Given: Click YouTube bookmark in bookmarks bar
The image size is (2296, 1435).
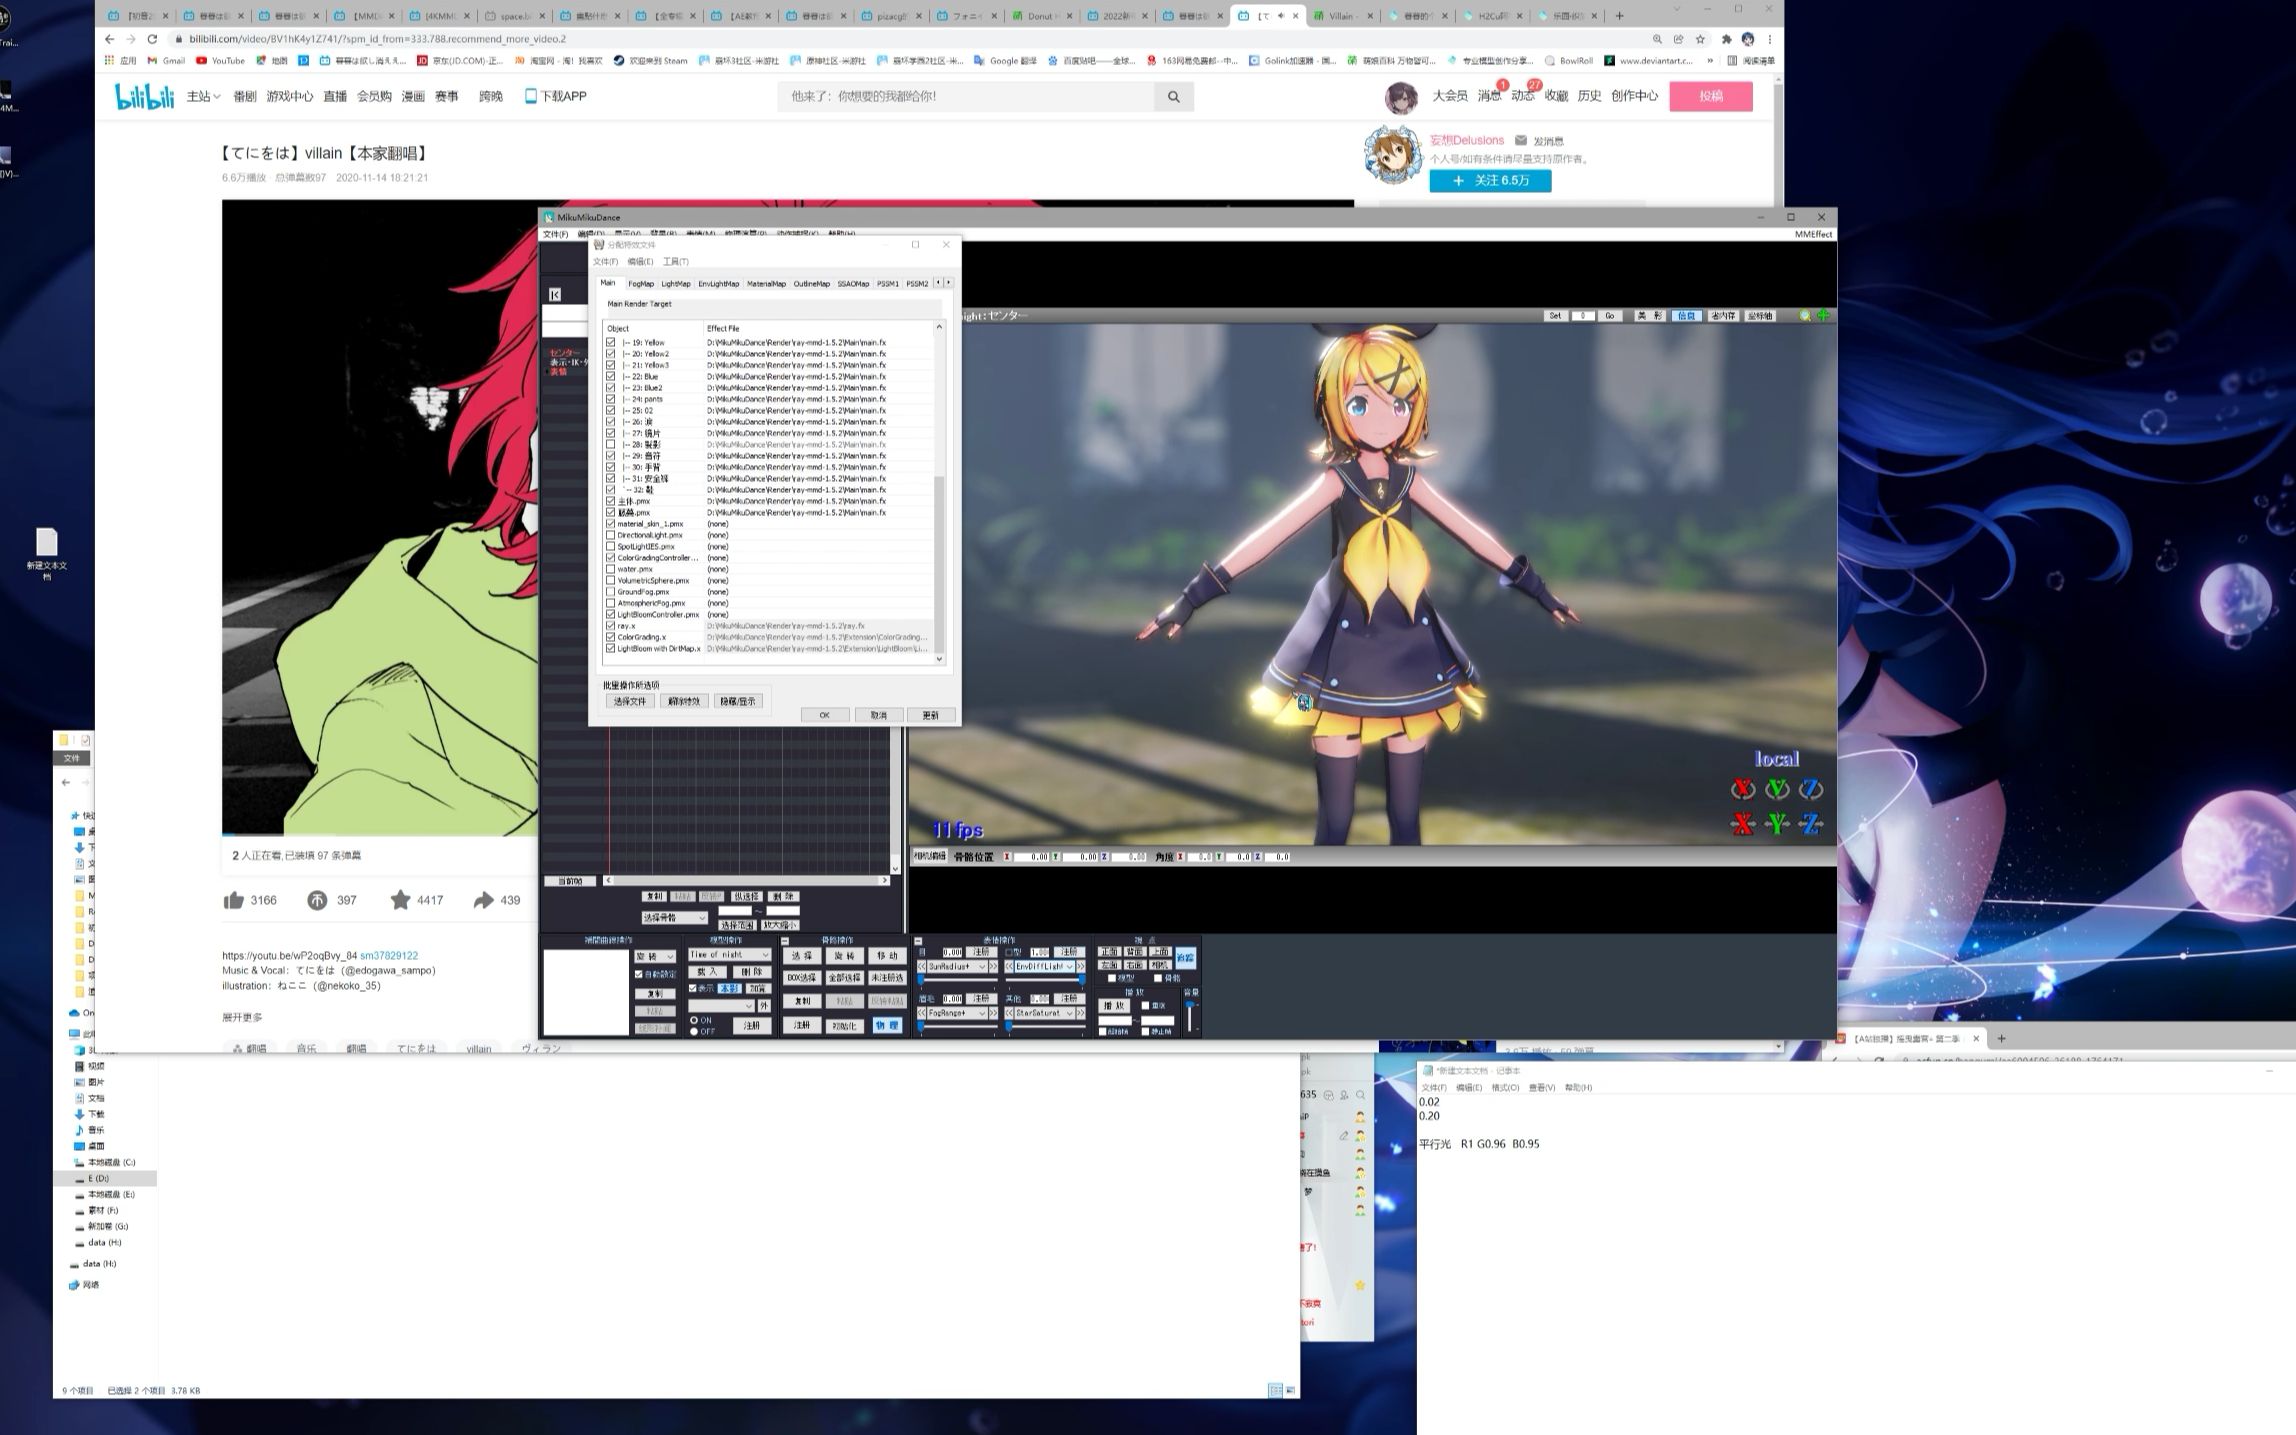Looking at the screenshot, I should point(220,61).
